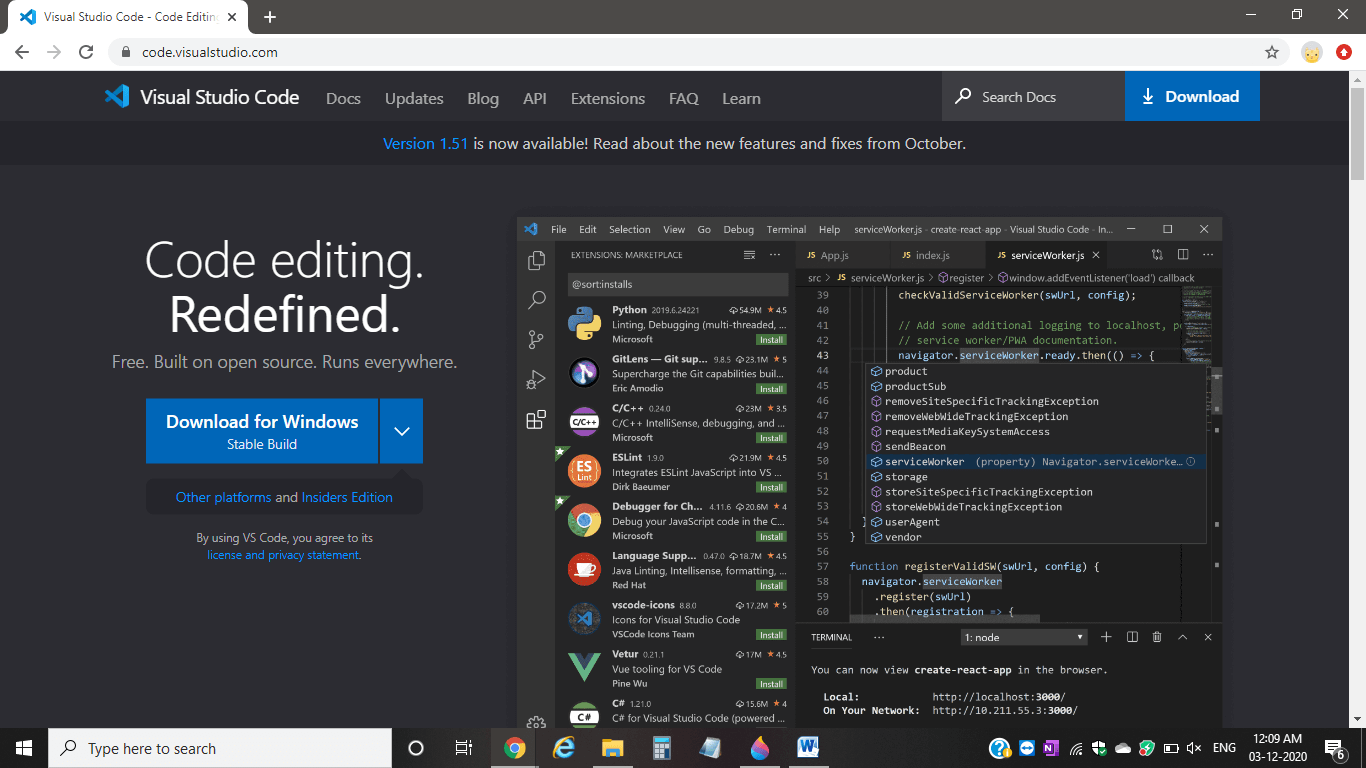Click the Explorer files icon in VS Code activity bar
Viewport: 1366px width, 768px height.
click(537, 261)
